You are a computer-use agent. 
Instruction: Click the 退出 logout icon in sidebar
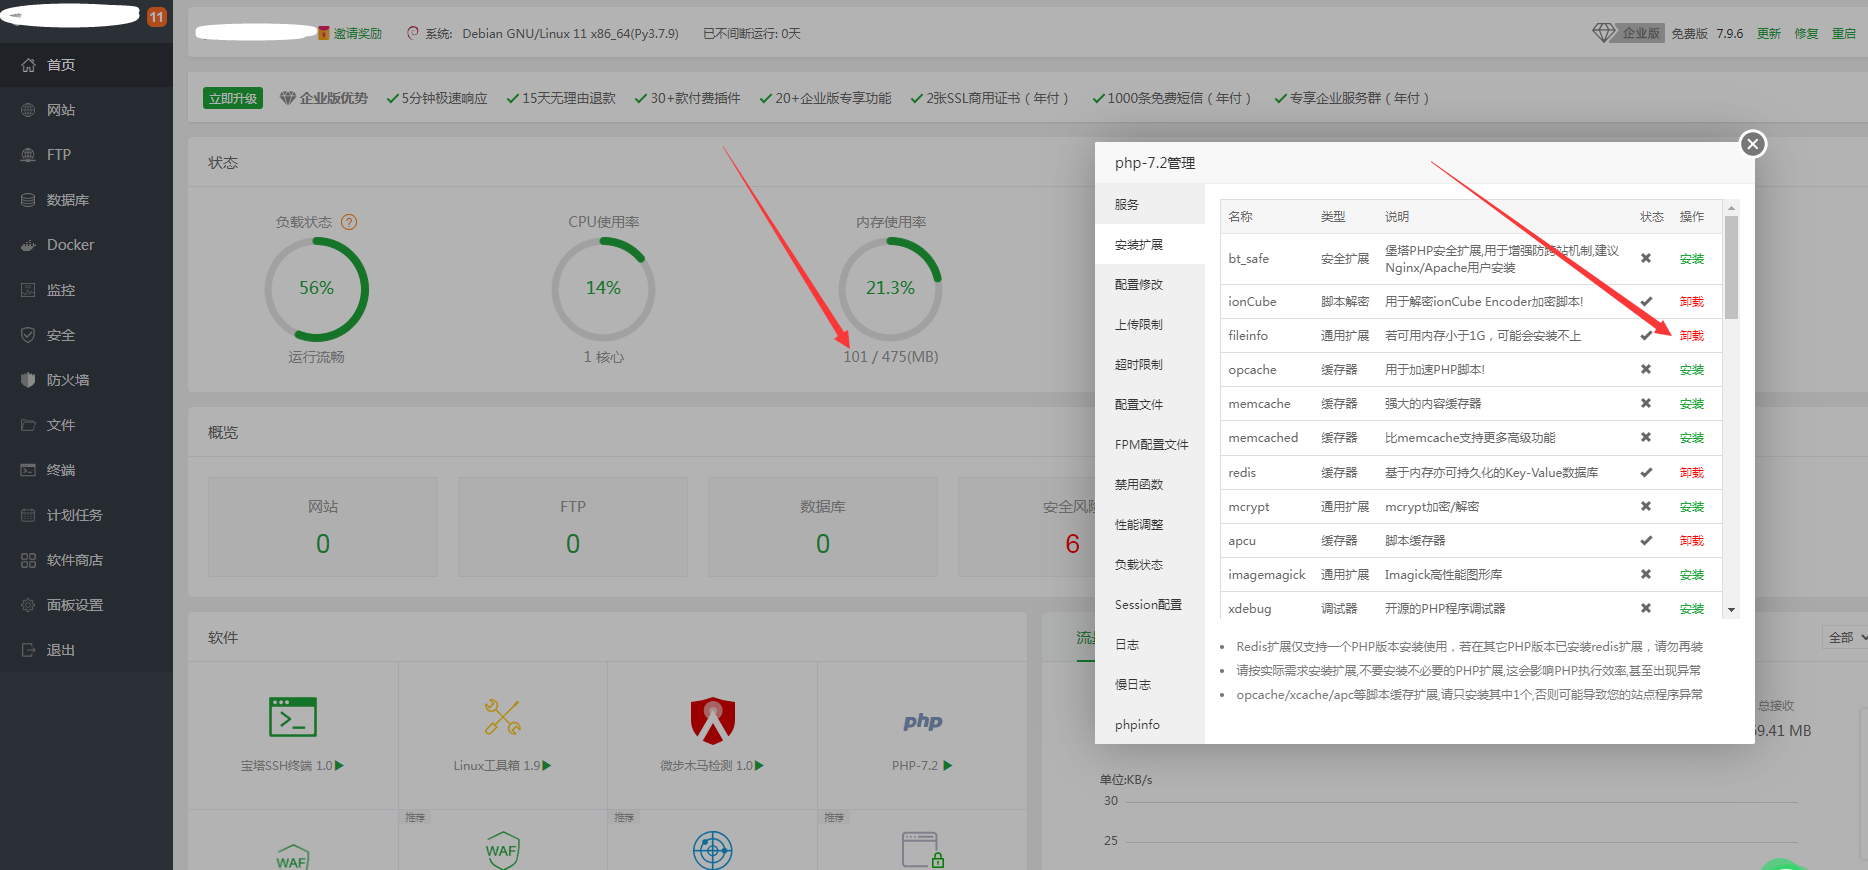click(28, 650)
